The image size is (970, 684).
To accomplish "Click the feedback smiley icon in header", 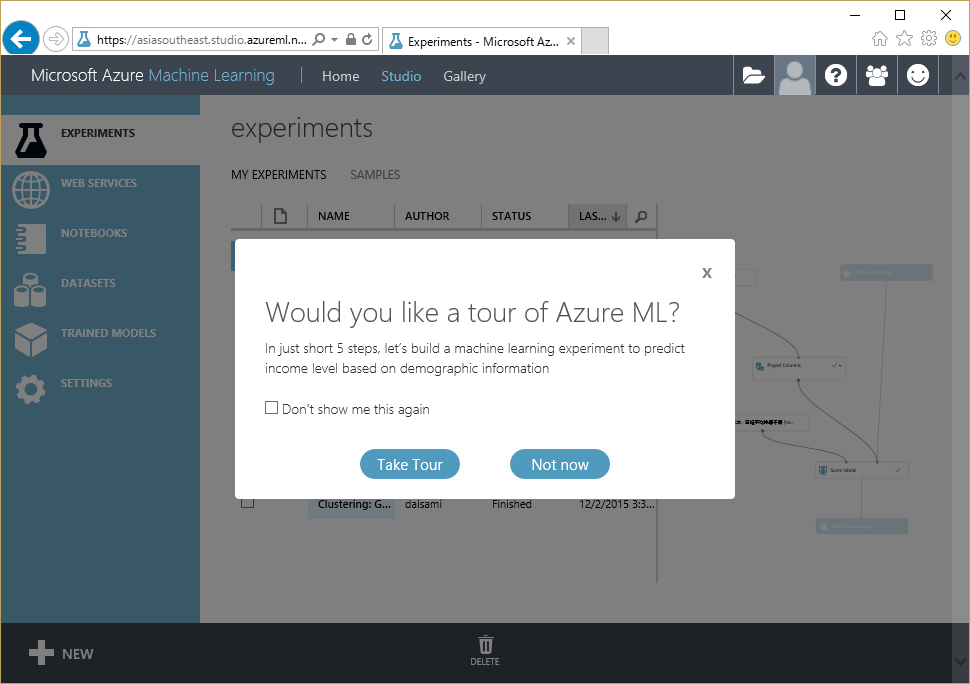I will click(917, 75).
